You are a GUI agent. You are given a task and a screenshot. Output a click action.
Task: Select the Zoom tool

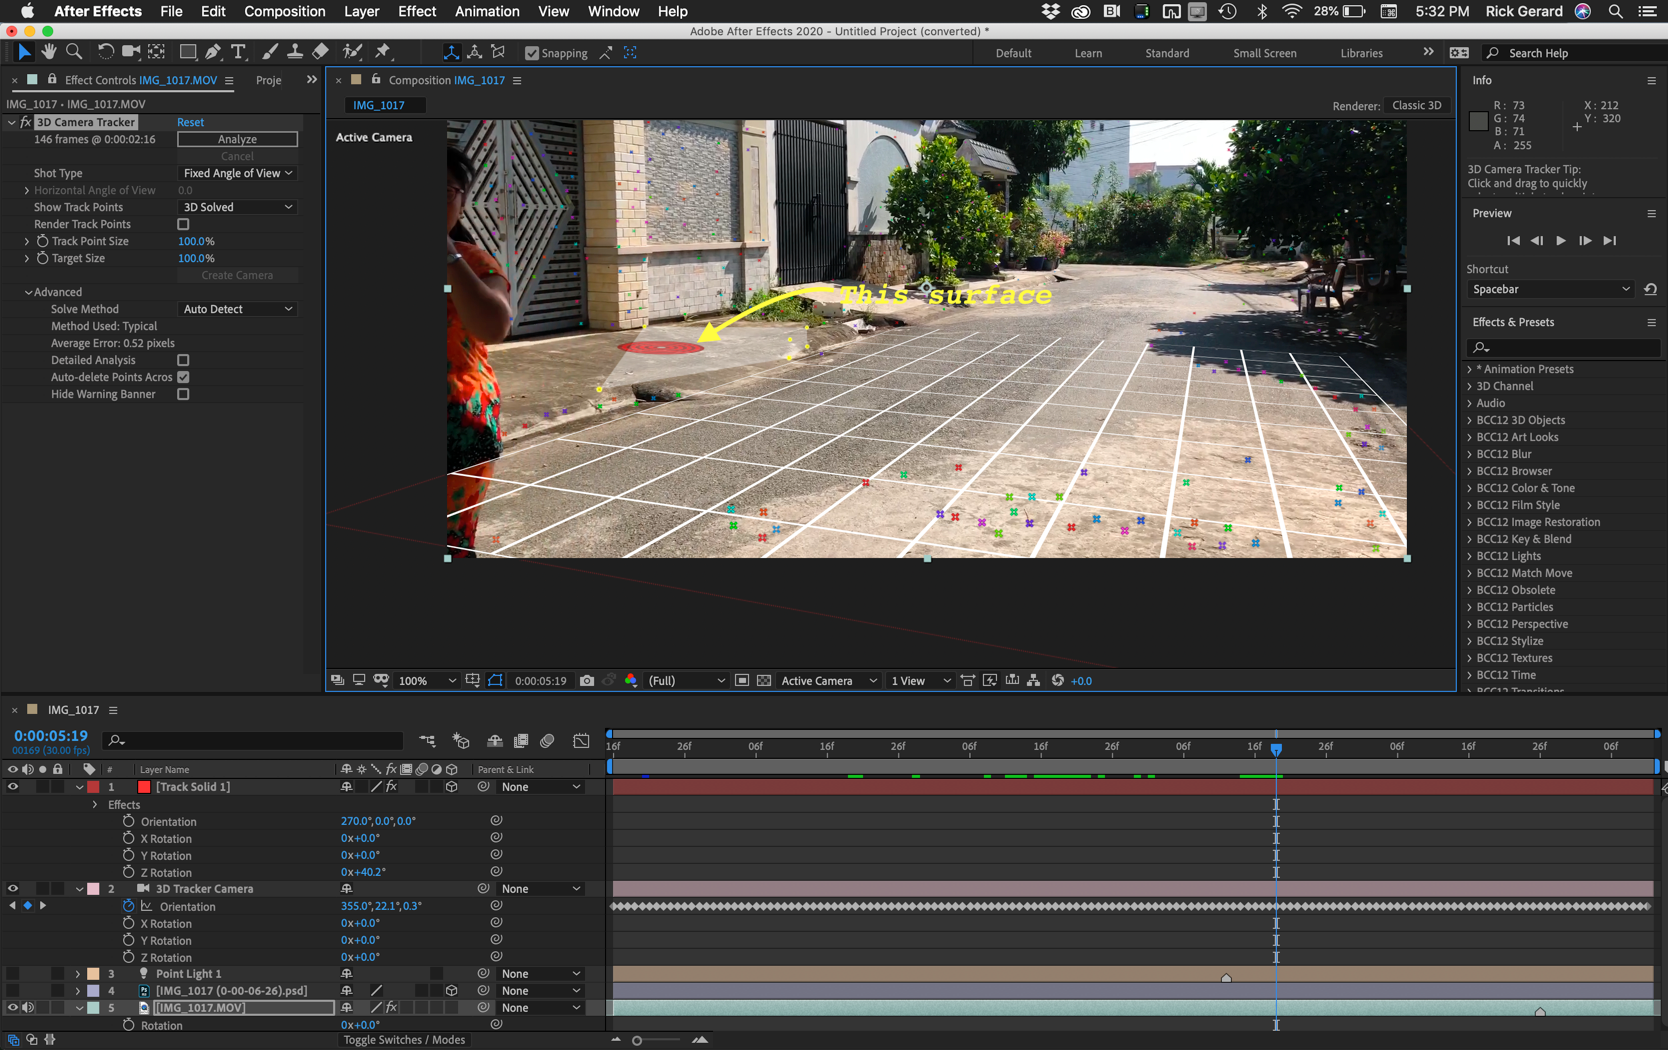[x=73, y=51]
